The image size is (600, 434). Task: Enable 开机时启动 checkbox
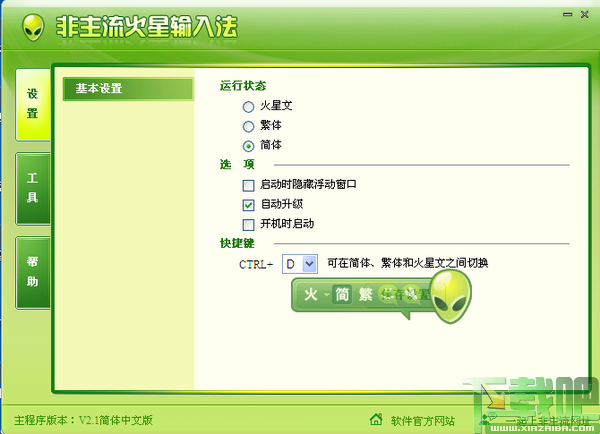[x=248, y=224]
